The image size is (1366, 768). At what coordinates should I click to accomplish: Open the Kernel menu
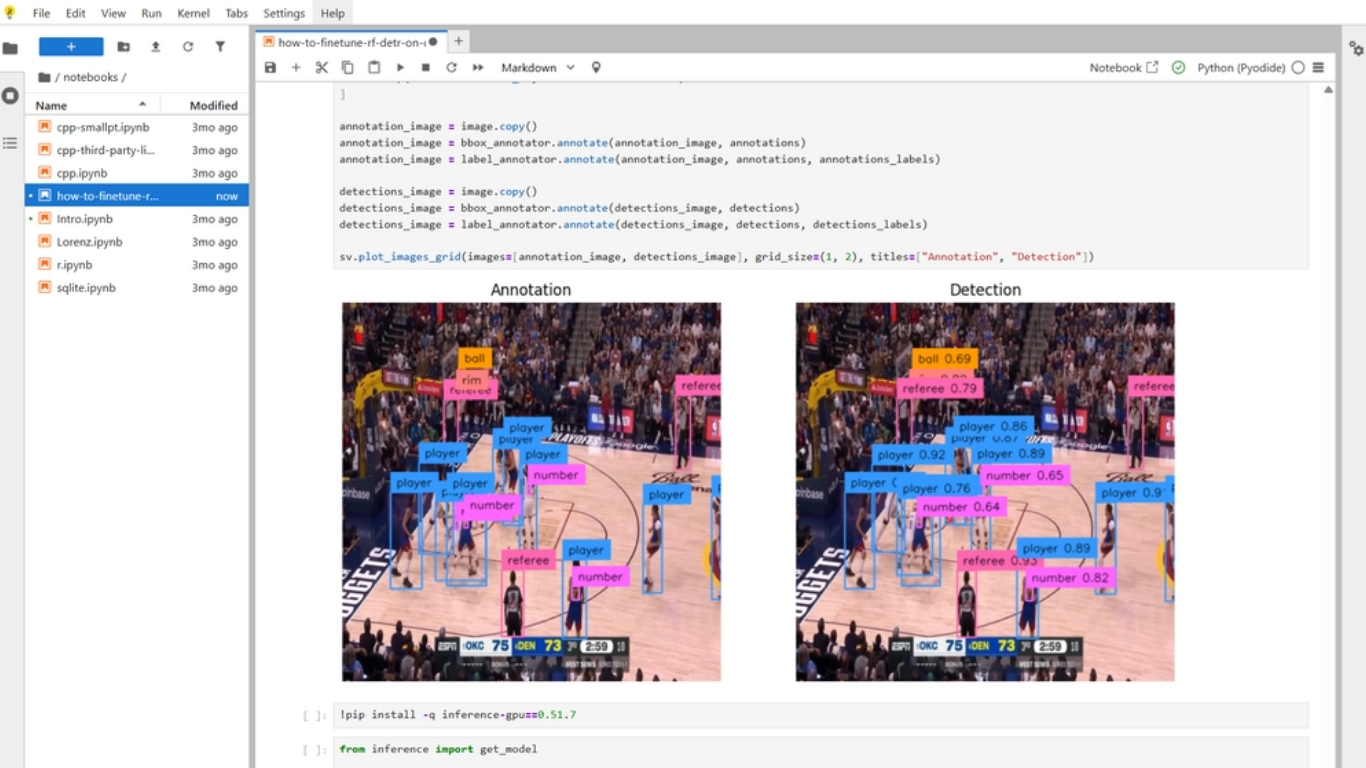(192, 13)
